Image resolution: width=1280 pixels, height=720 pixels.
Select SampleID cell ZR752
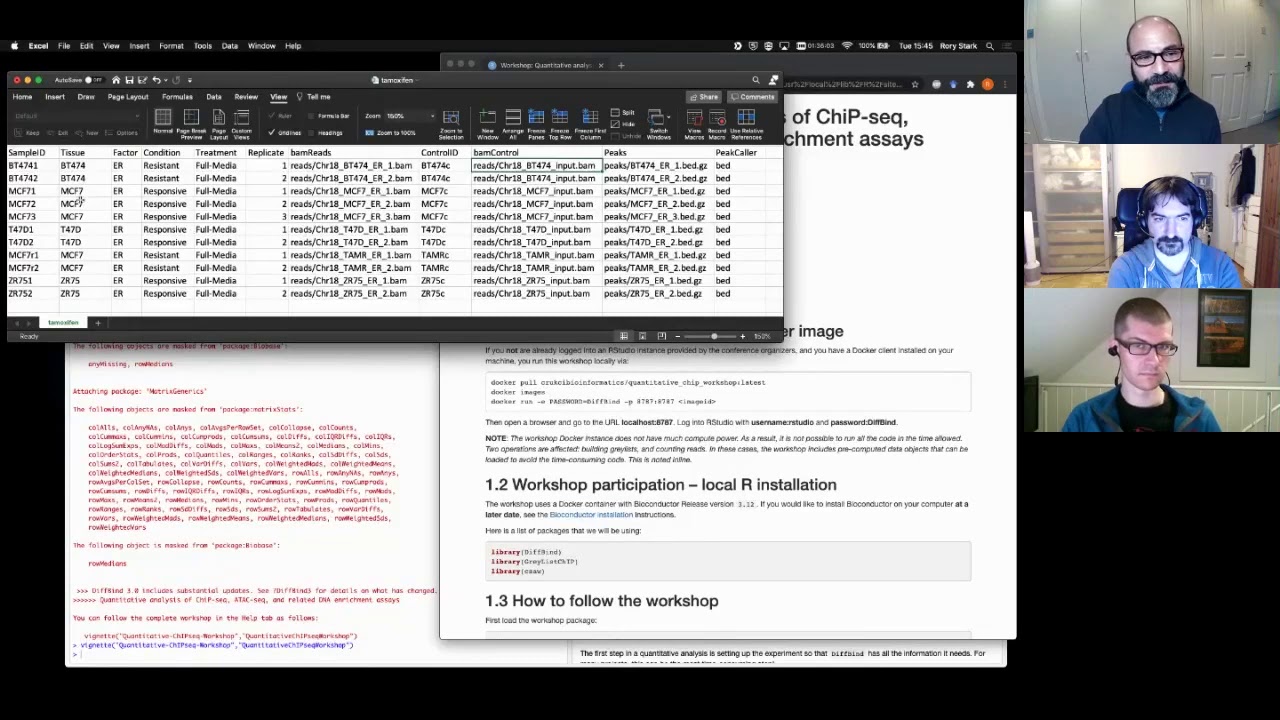click(x=31, y=294)
